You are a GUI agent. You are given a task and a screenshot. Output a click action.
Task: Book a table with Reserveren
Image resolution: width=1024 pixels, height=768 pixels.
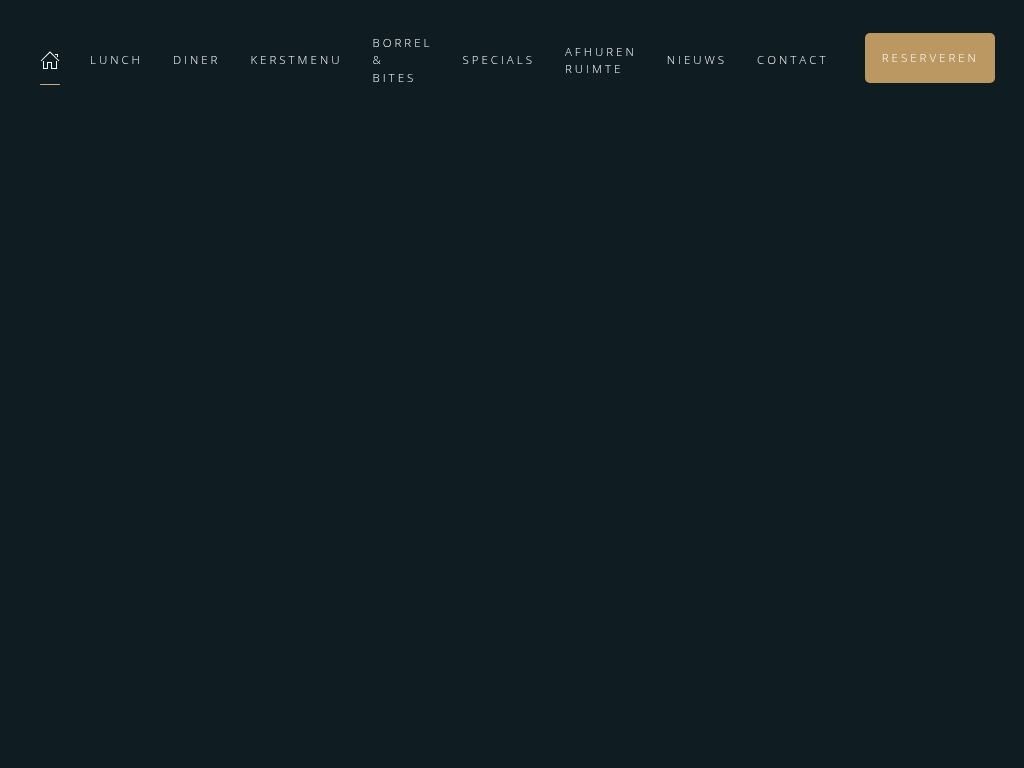pos(929,58)
